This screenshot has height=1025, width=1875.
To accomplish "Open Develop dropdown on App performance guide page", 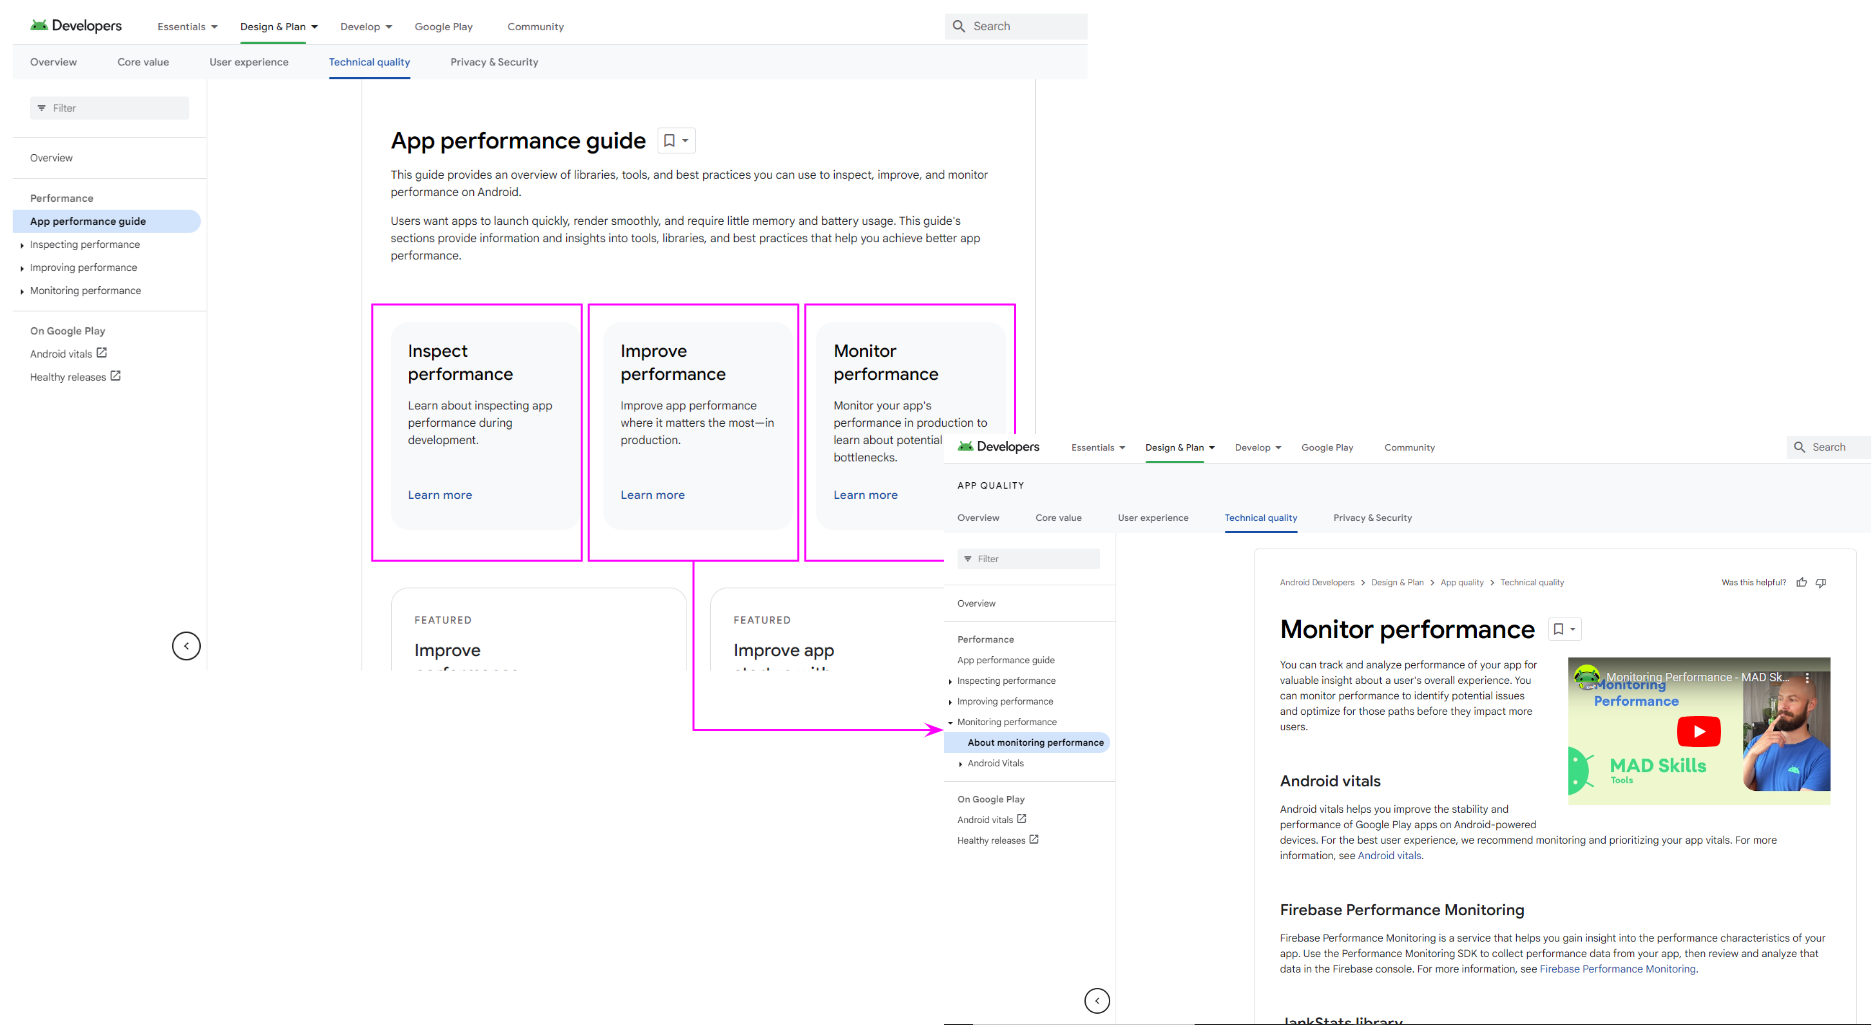I will (x=366, y=27).
